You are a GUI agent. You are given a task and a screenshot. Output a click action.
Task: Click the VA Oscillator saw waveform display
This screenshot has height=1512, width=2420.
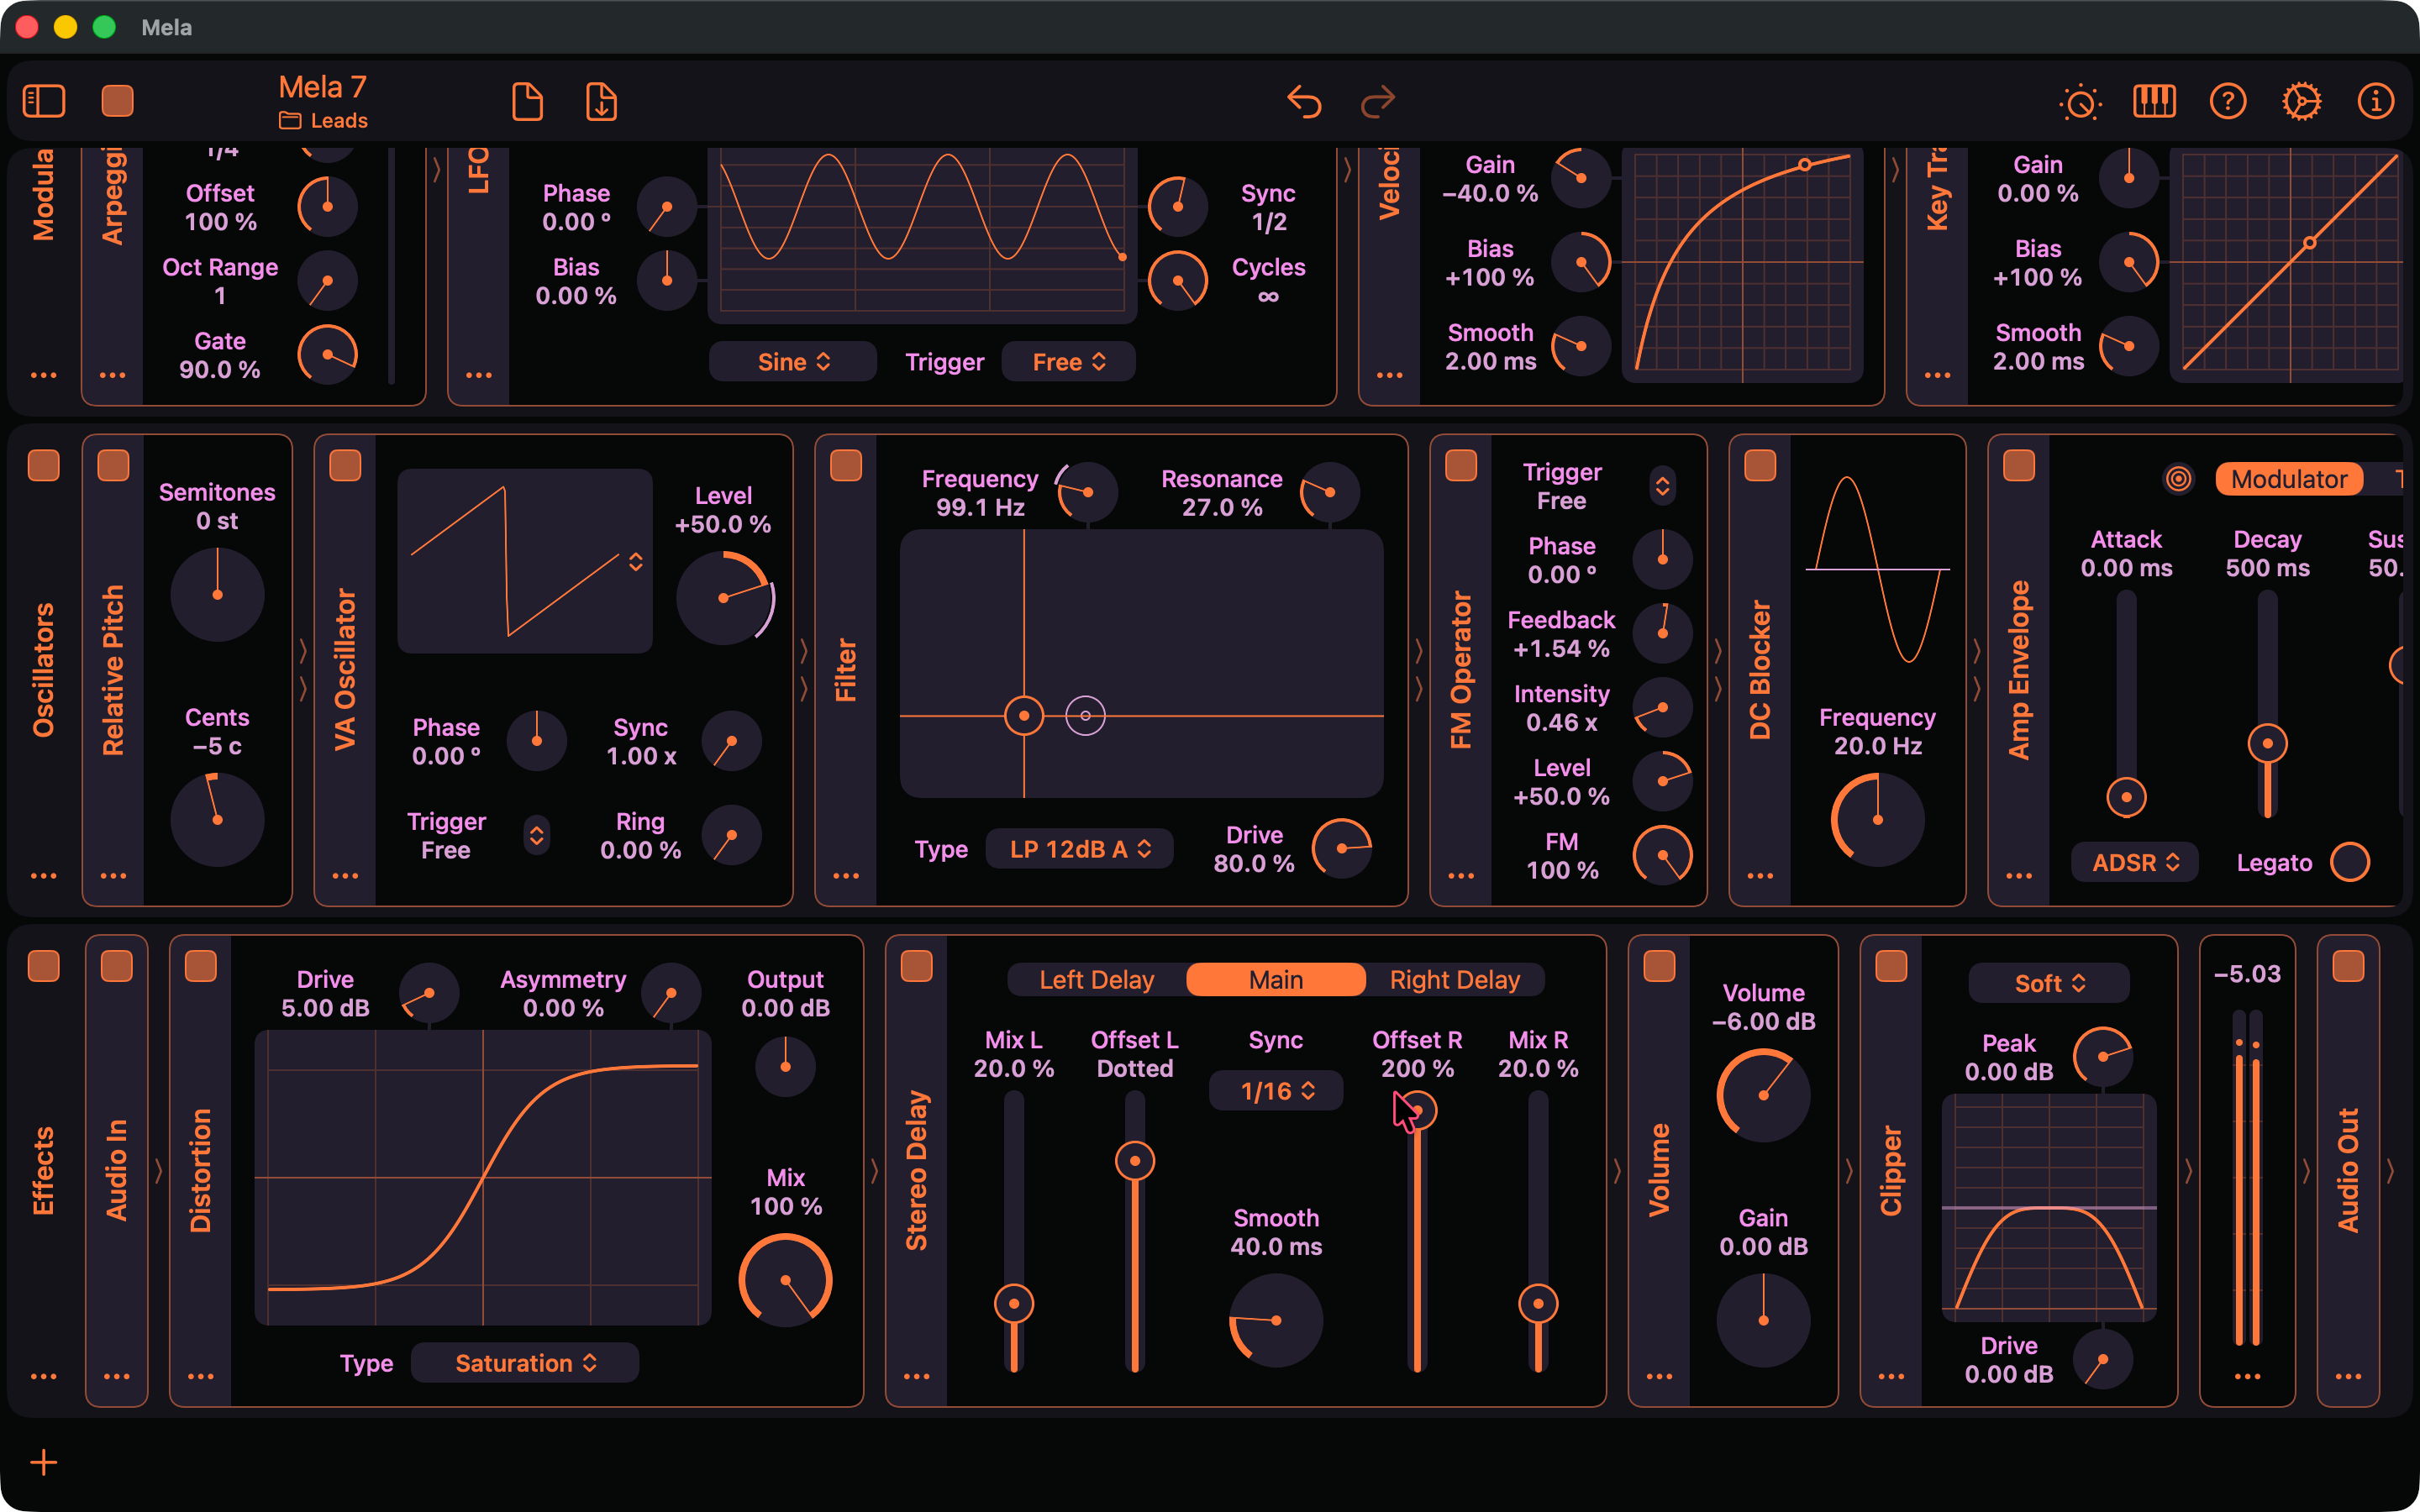tap(525, 561)
